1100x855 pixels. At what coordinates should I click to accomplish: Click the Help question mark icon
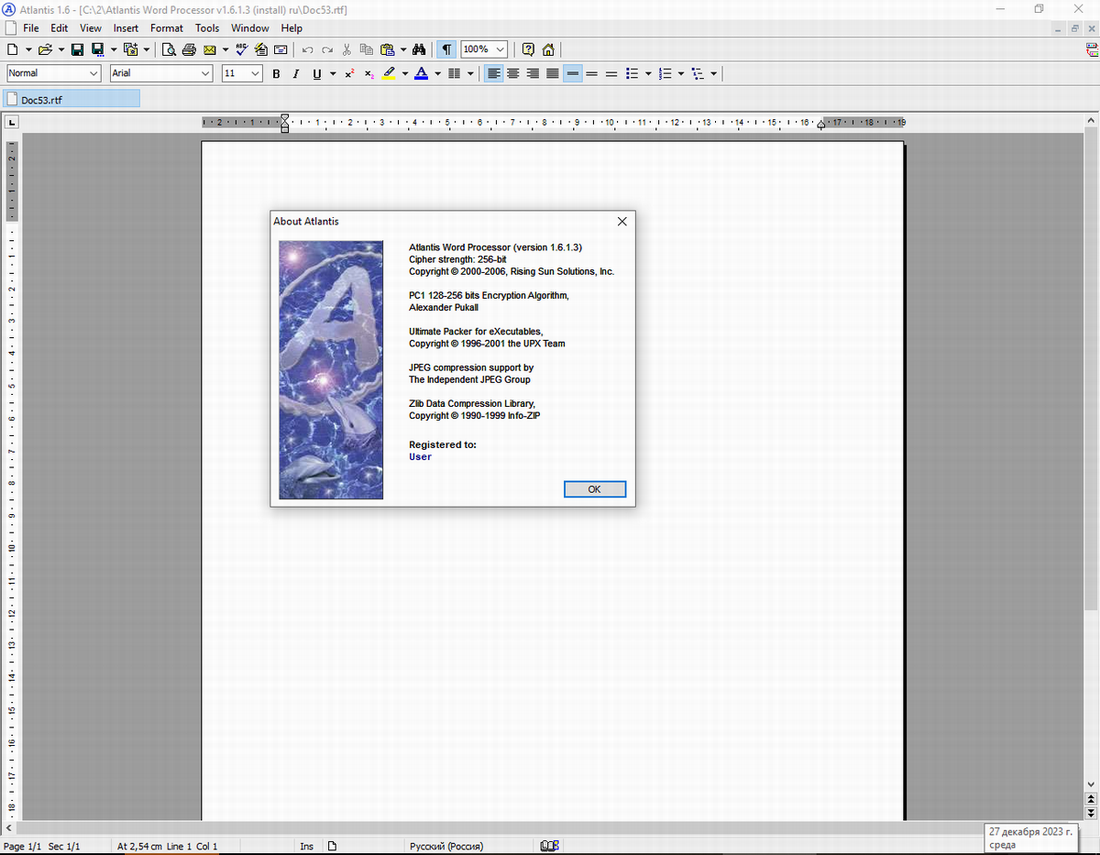(528, 50)
